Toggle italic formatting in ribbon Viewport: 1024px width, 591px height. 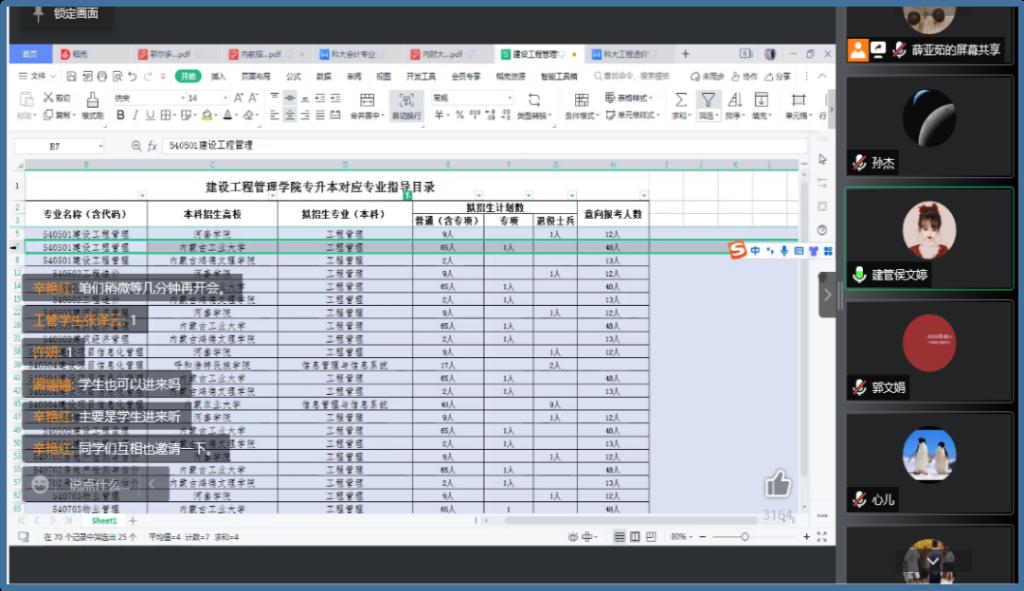click(134, 116)
